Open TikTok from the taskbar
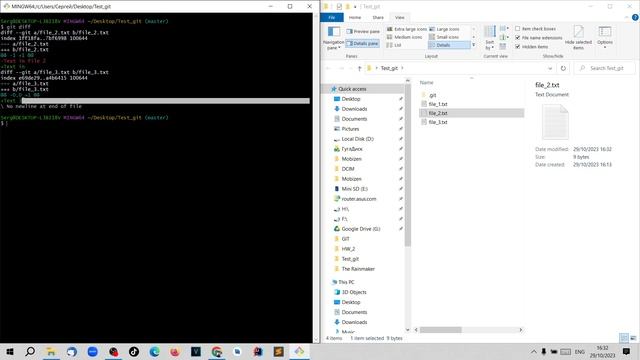640x360 pixels. [x=134, y=351]
